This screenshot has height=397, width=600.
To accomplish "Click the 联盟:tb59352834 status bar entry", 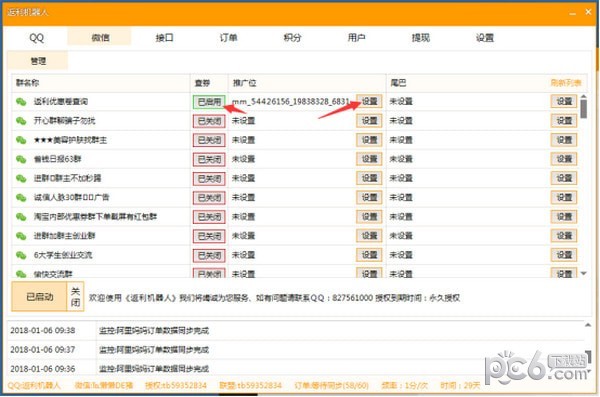I will 250,386.
